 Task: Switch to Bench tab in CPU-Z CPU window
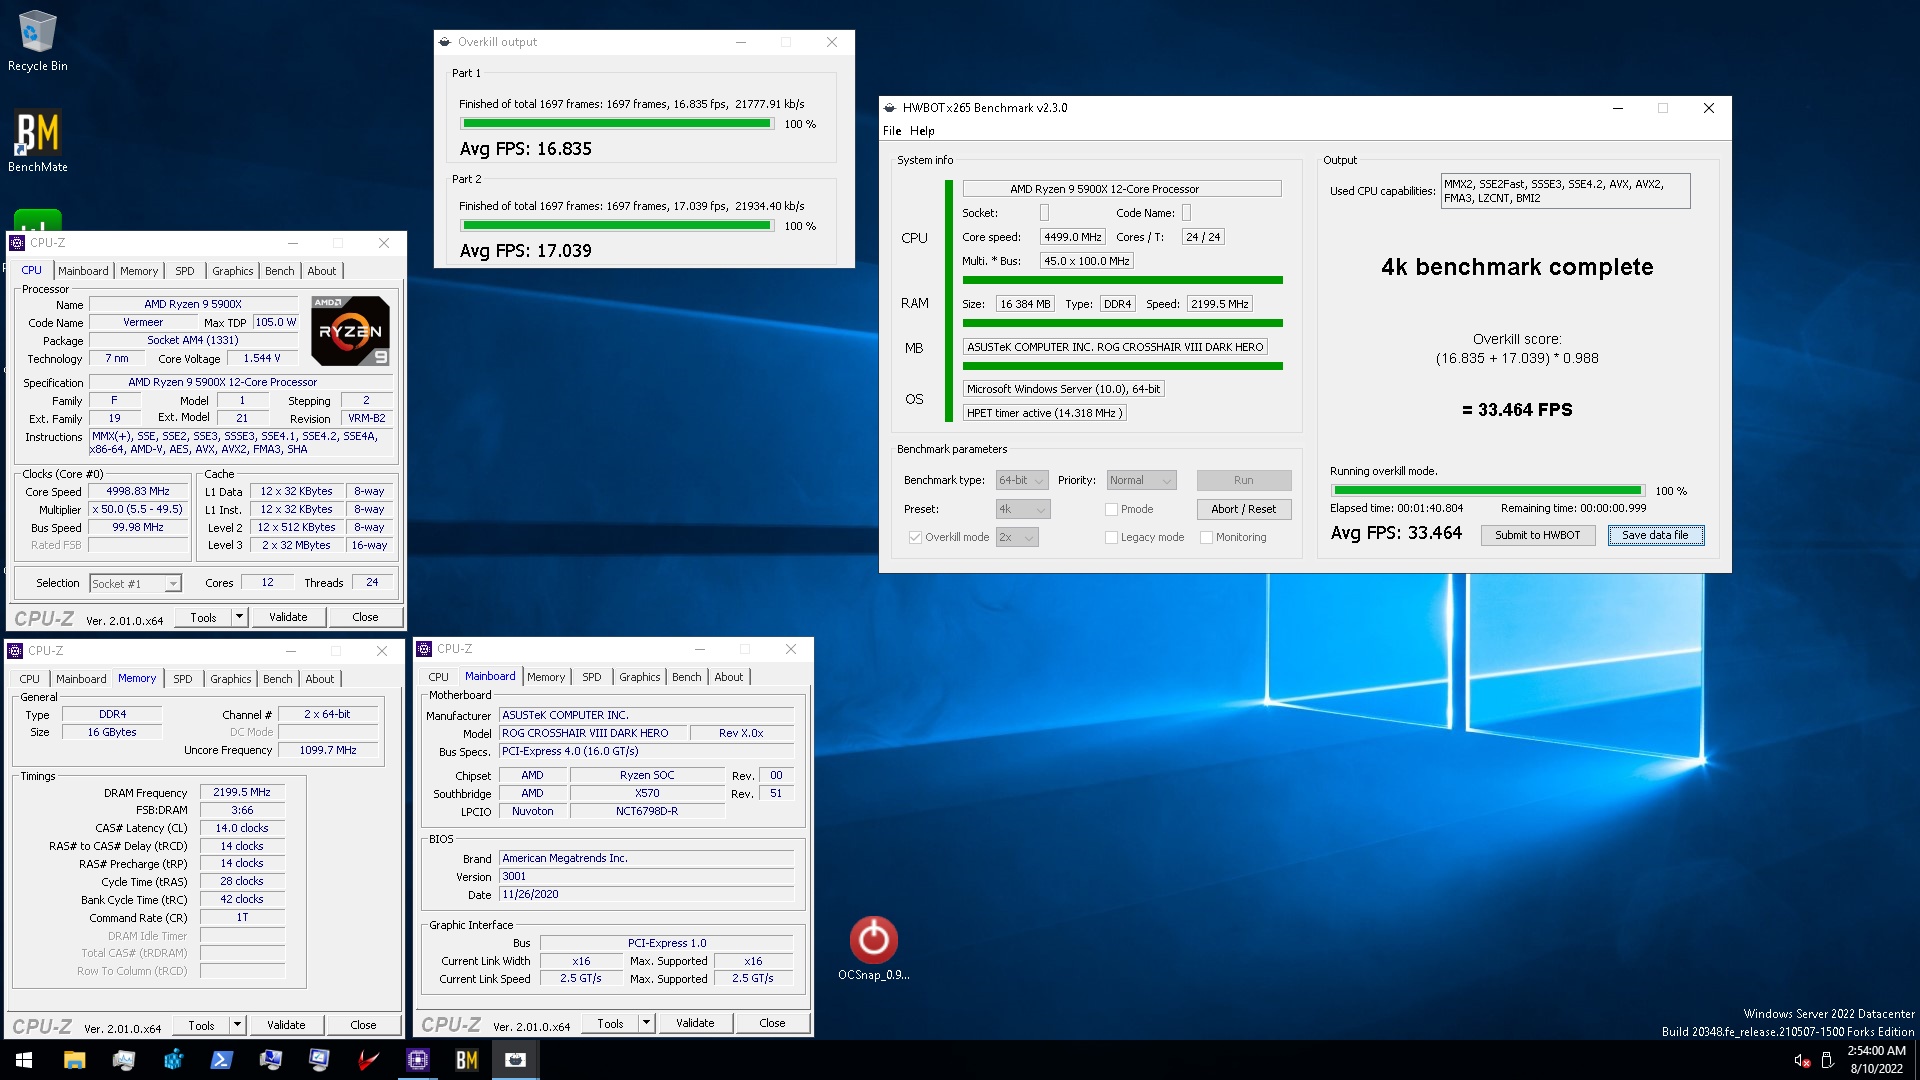pos(280,271)
